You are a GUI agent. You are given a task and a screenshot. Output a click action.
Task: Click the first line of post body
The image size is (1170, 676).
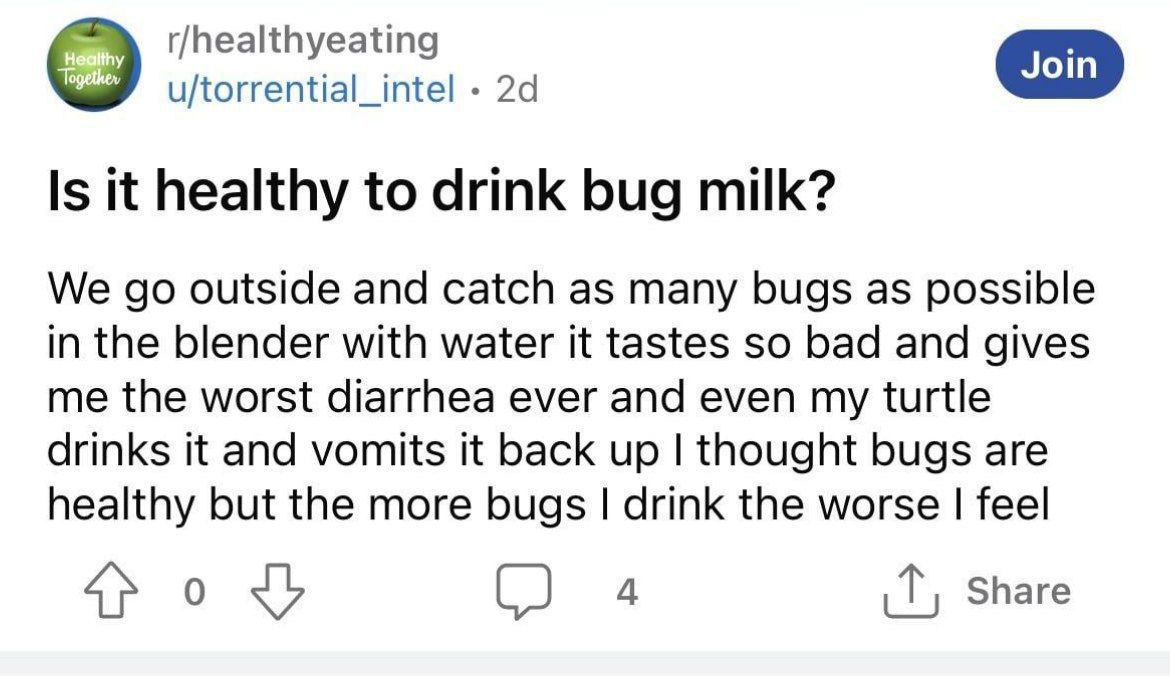(x=570, y=291)
